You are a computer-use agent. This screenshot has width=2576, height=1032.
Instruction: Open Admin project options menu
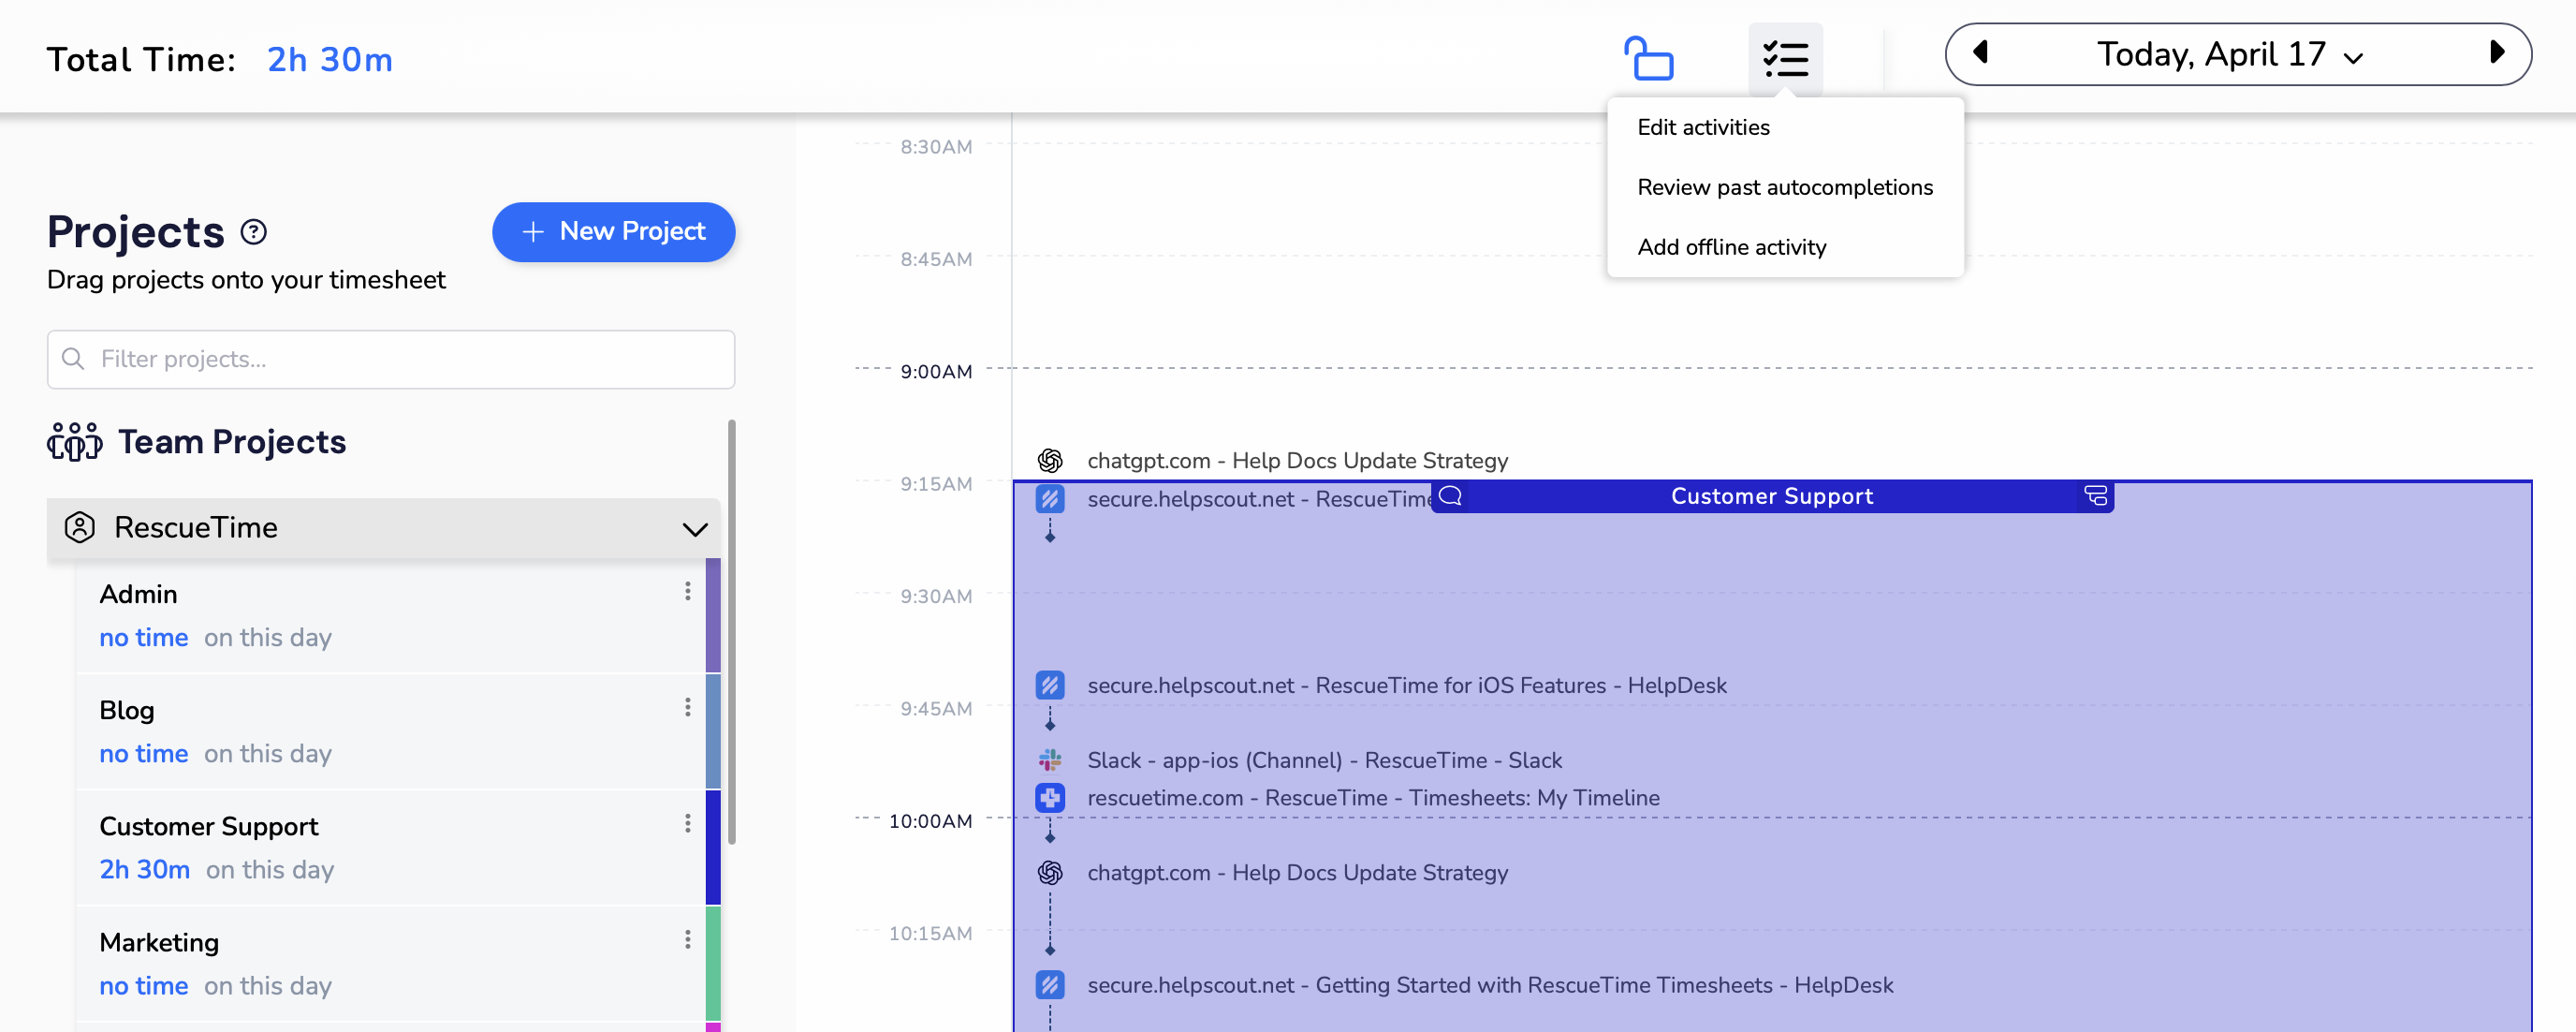(x=688, y=592)
